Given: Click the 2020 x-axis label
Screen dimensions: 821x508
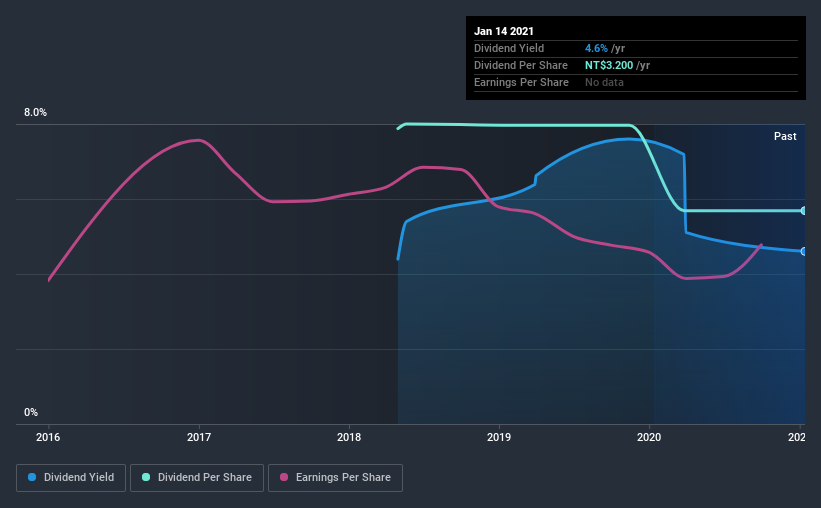Looking at the screenshot, I should point(649,437).
